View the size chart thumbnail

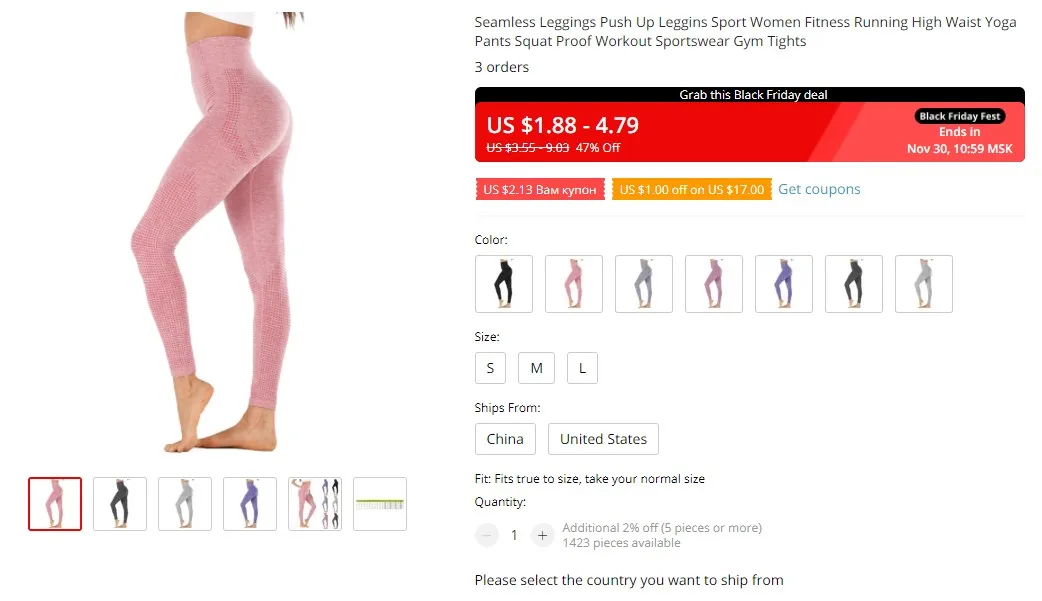click(380, 504)
